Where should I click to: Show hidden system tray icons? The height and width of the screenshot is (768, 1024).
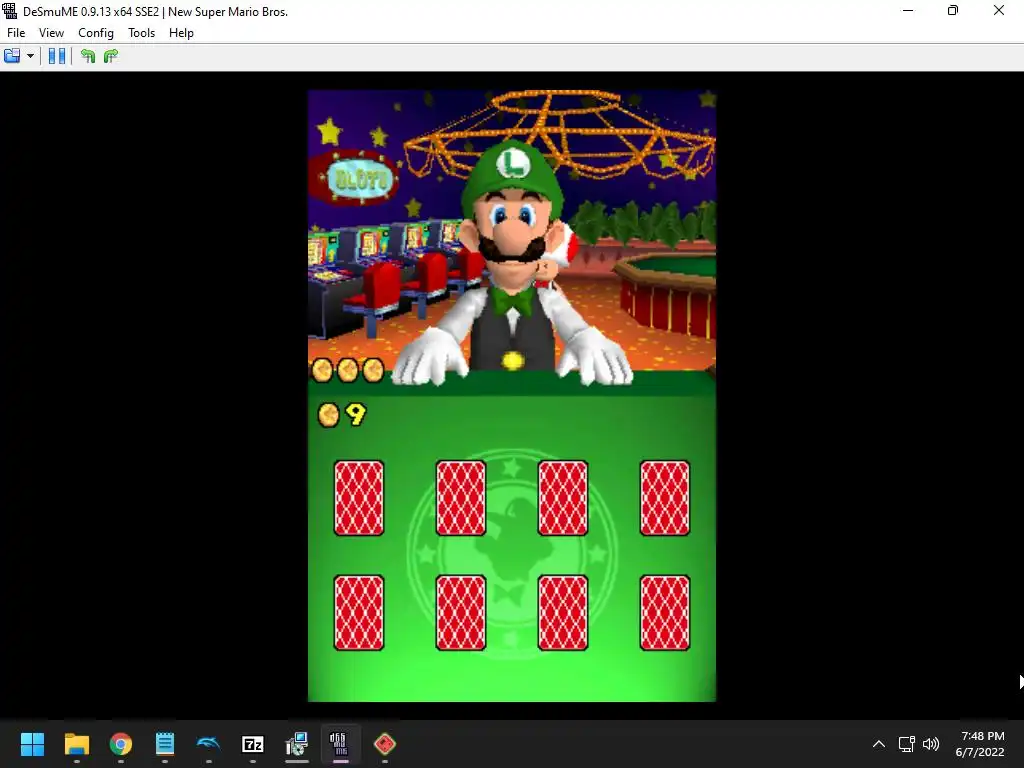879,744
